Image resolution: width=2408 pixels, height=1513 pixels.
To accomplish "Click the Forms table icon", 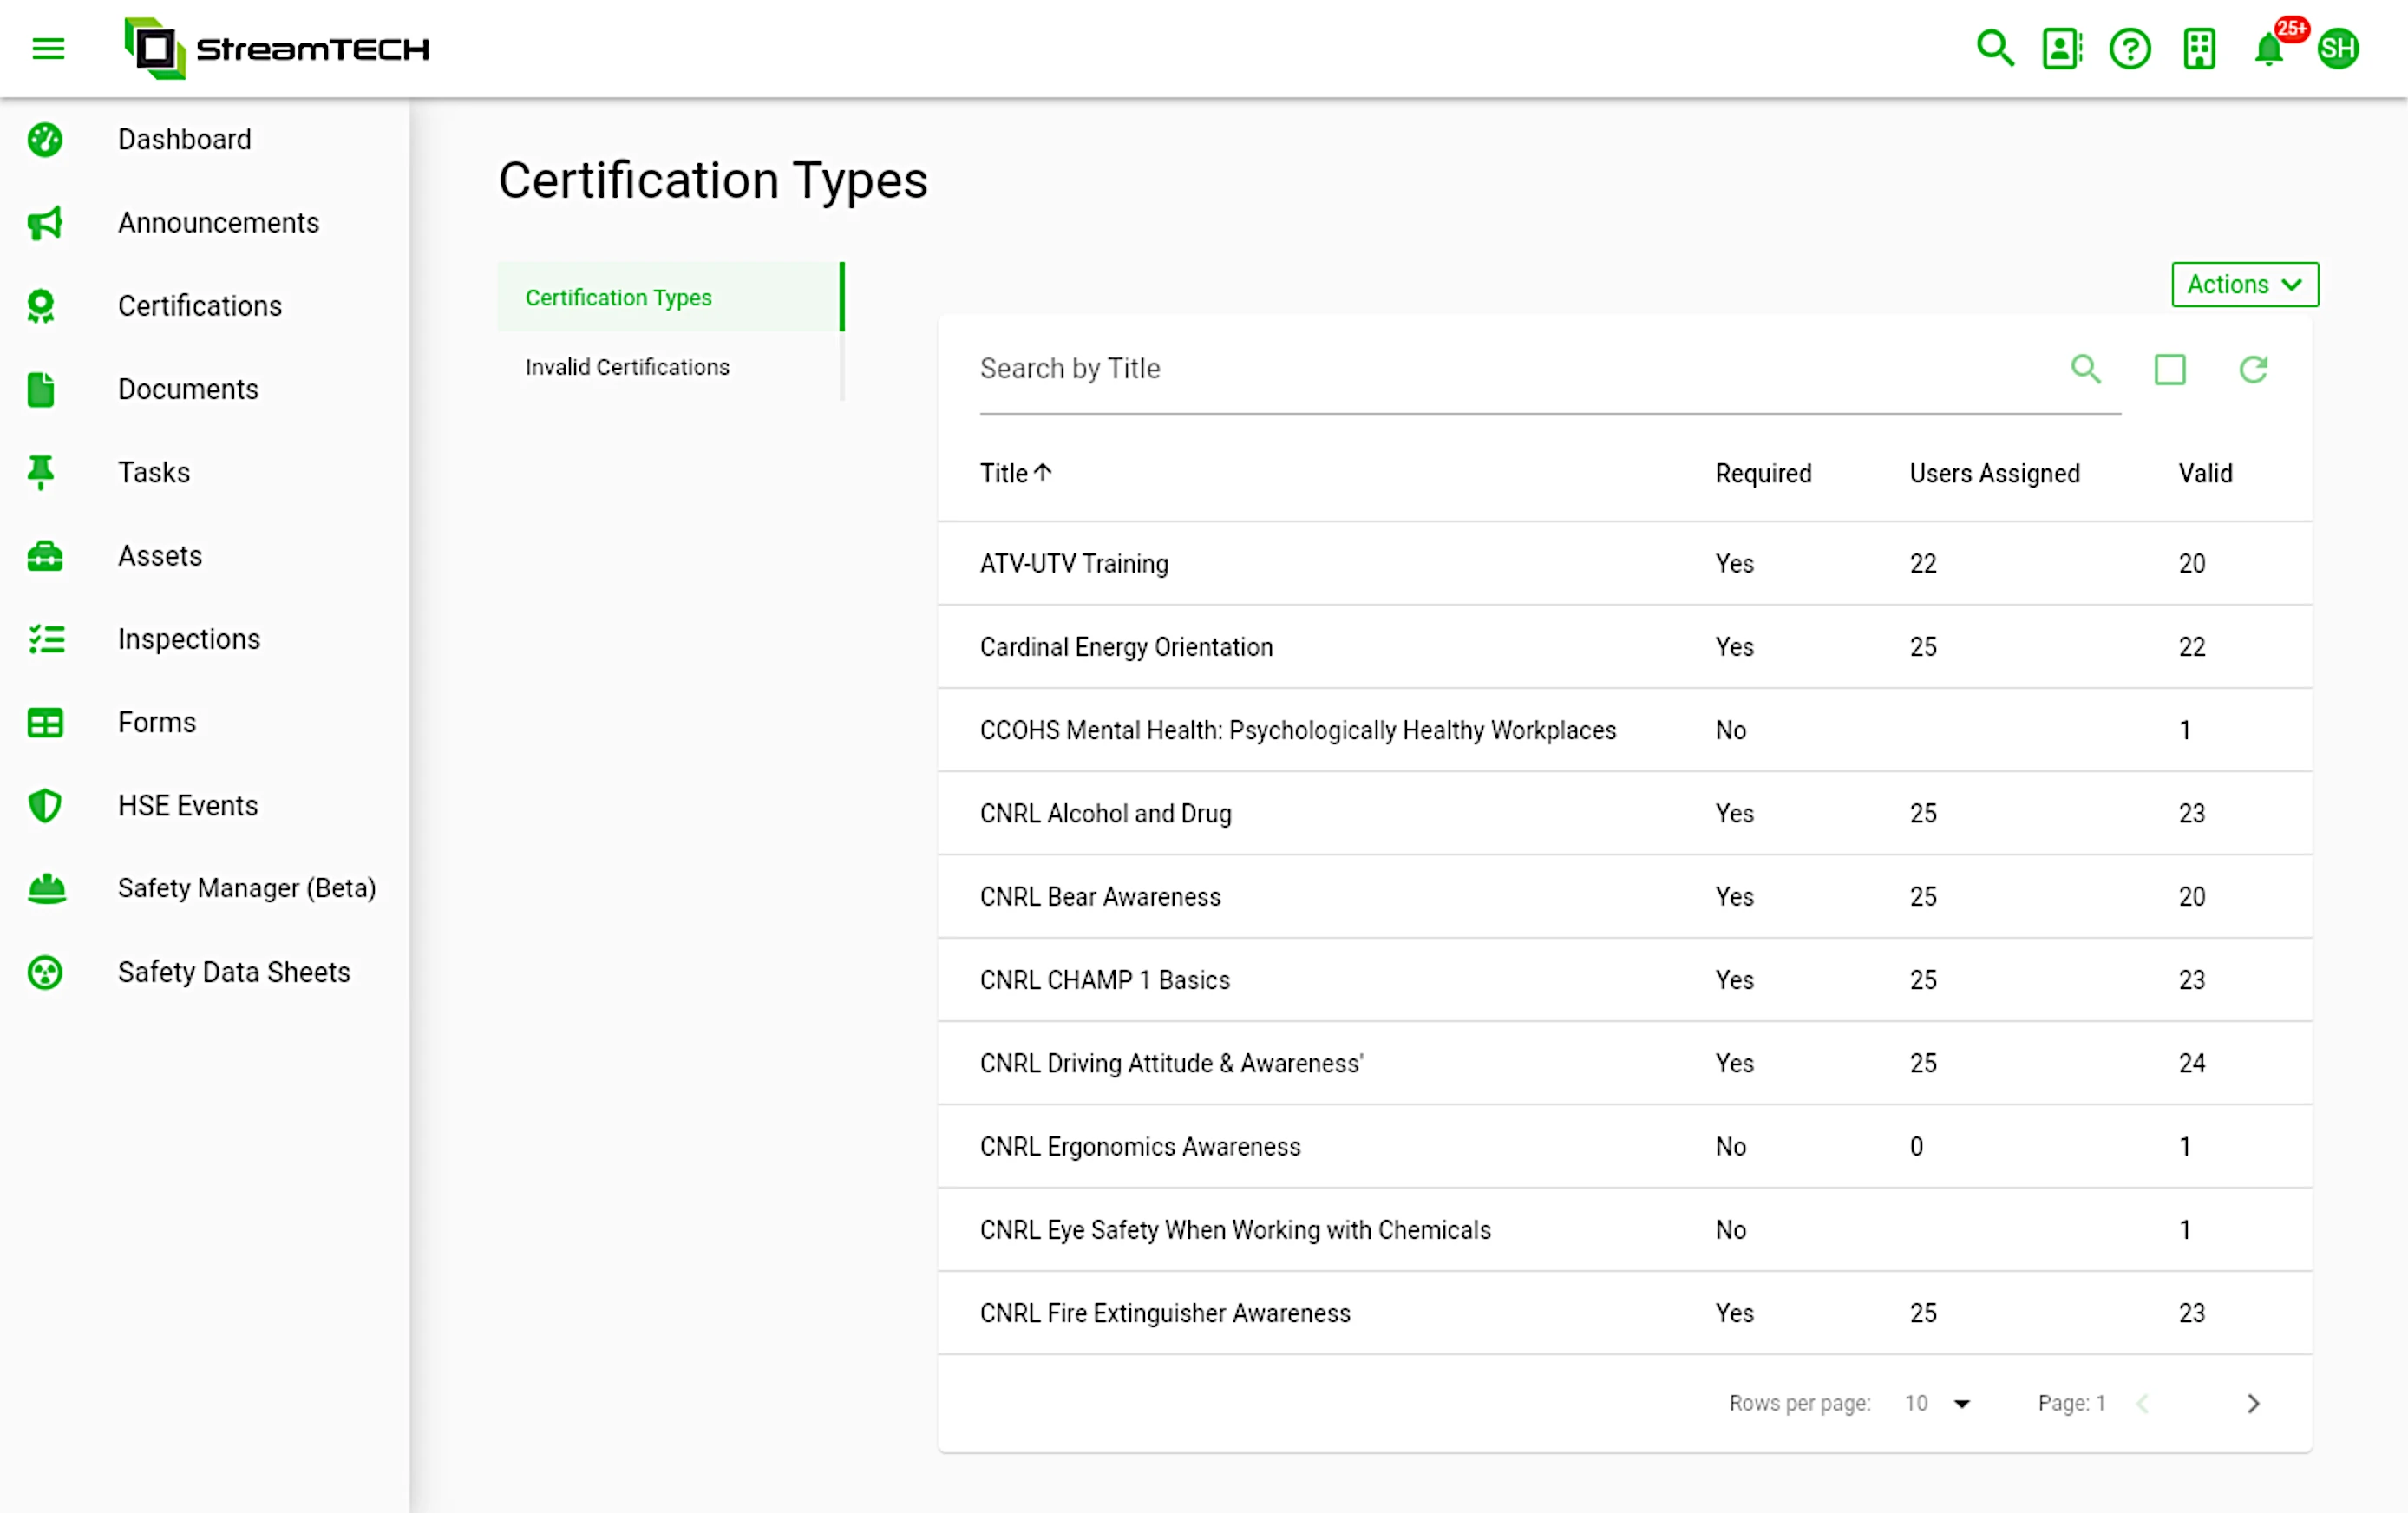I will click(45, 722).
